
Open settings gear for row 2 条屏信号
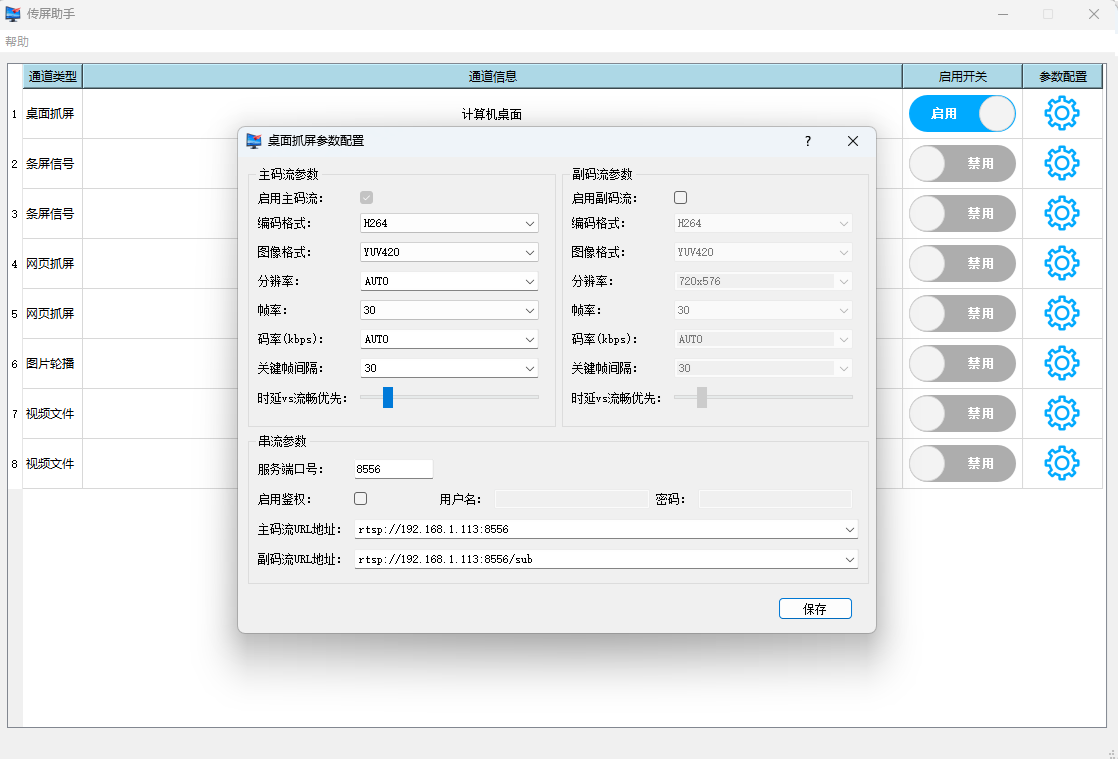[1061, 163]
